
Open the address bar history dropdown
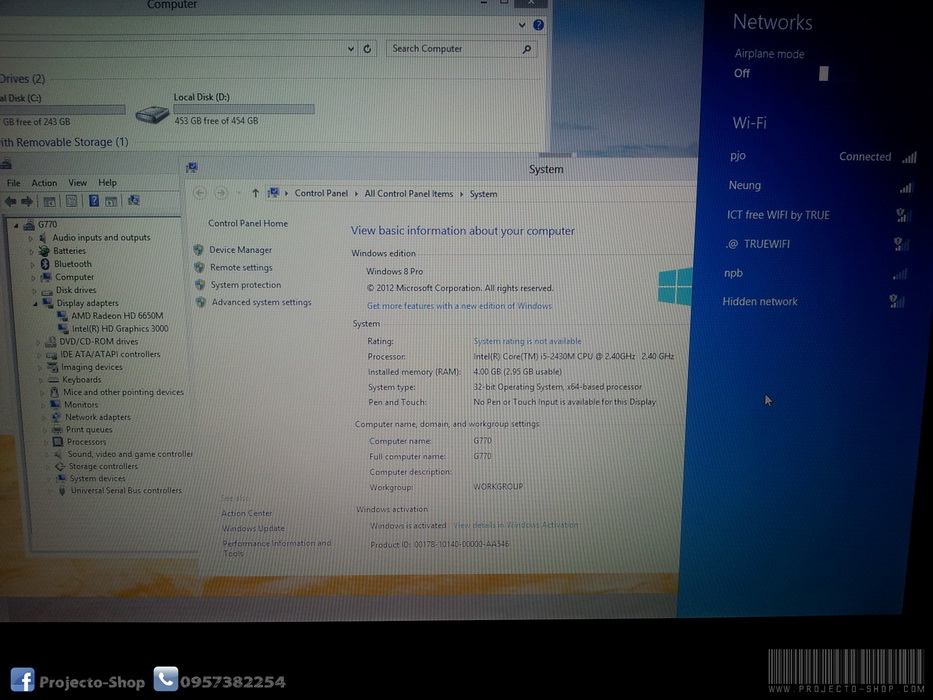[350, 49]
